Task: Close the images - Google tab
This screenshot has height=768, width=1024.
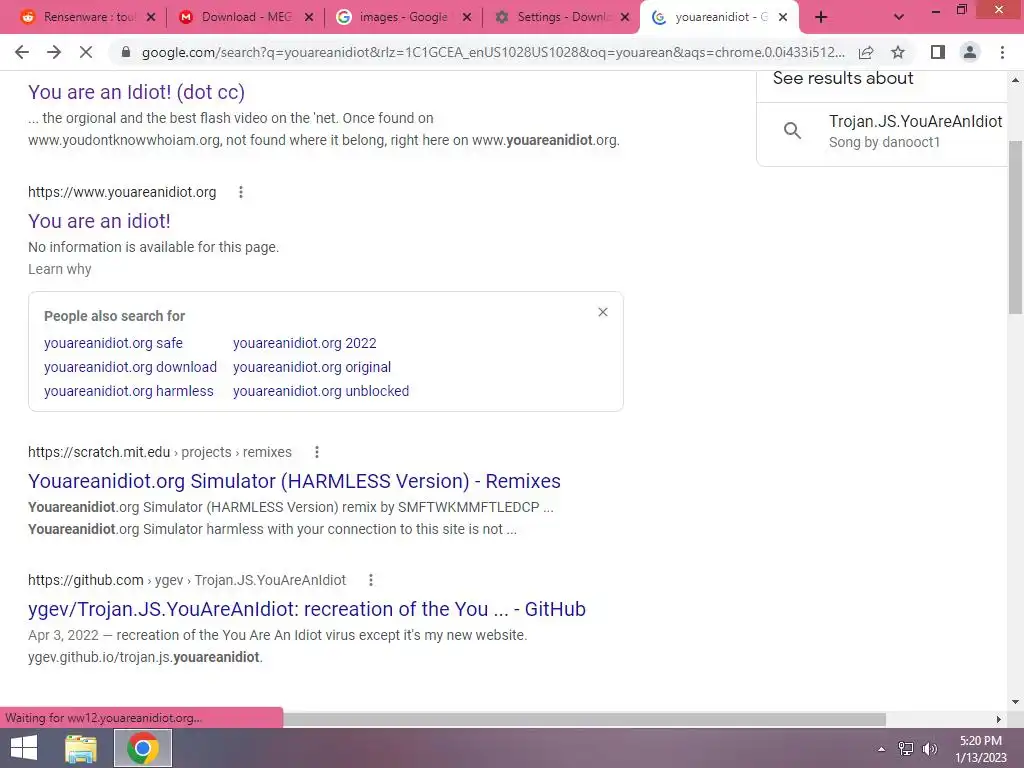Action: tap(467, 18)
